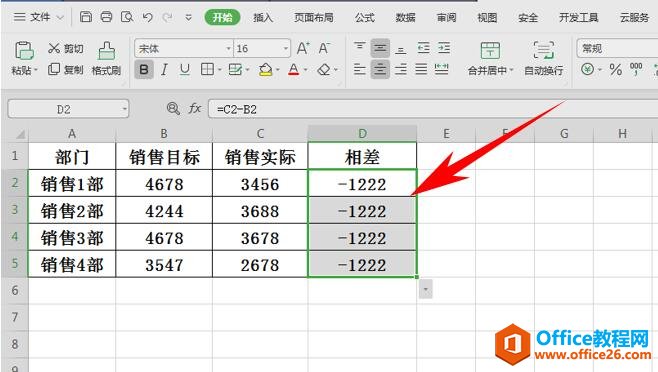The height and width of the screenshot is (372, 658).
Task: Switch to the 页面布局 Page Layout tab
Action: pyautogui.click(x=314, y=17)
